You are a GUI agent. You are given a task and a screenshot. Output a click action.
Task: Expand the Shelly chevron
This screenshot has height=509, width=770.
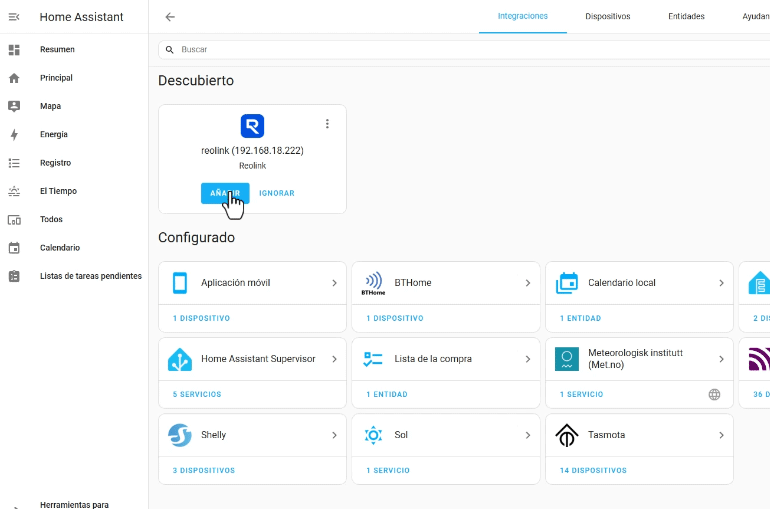[x=334, y=435]
